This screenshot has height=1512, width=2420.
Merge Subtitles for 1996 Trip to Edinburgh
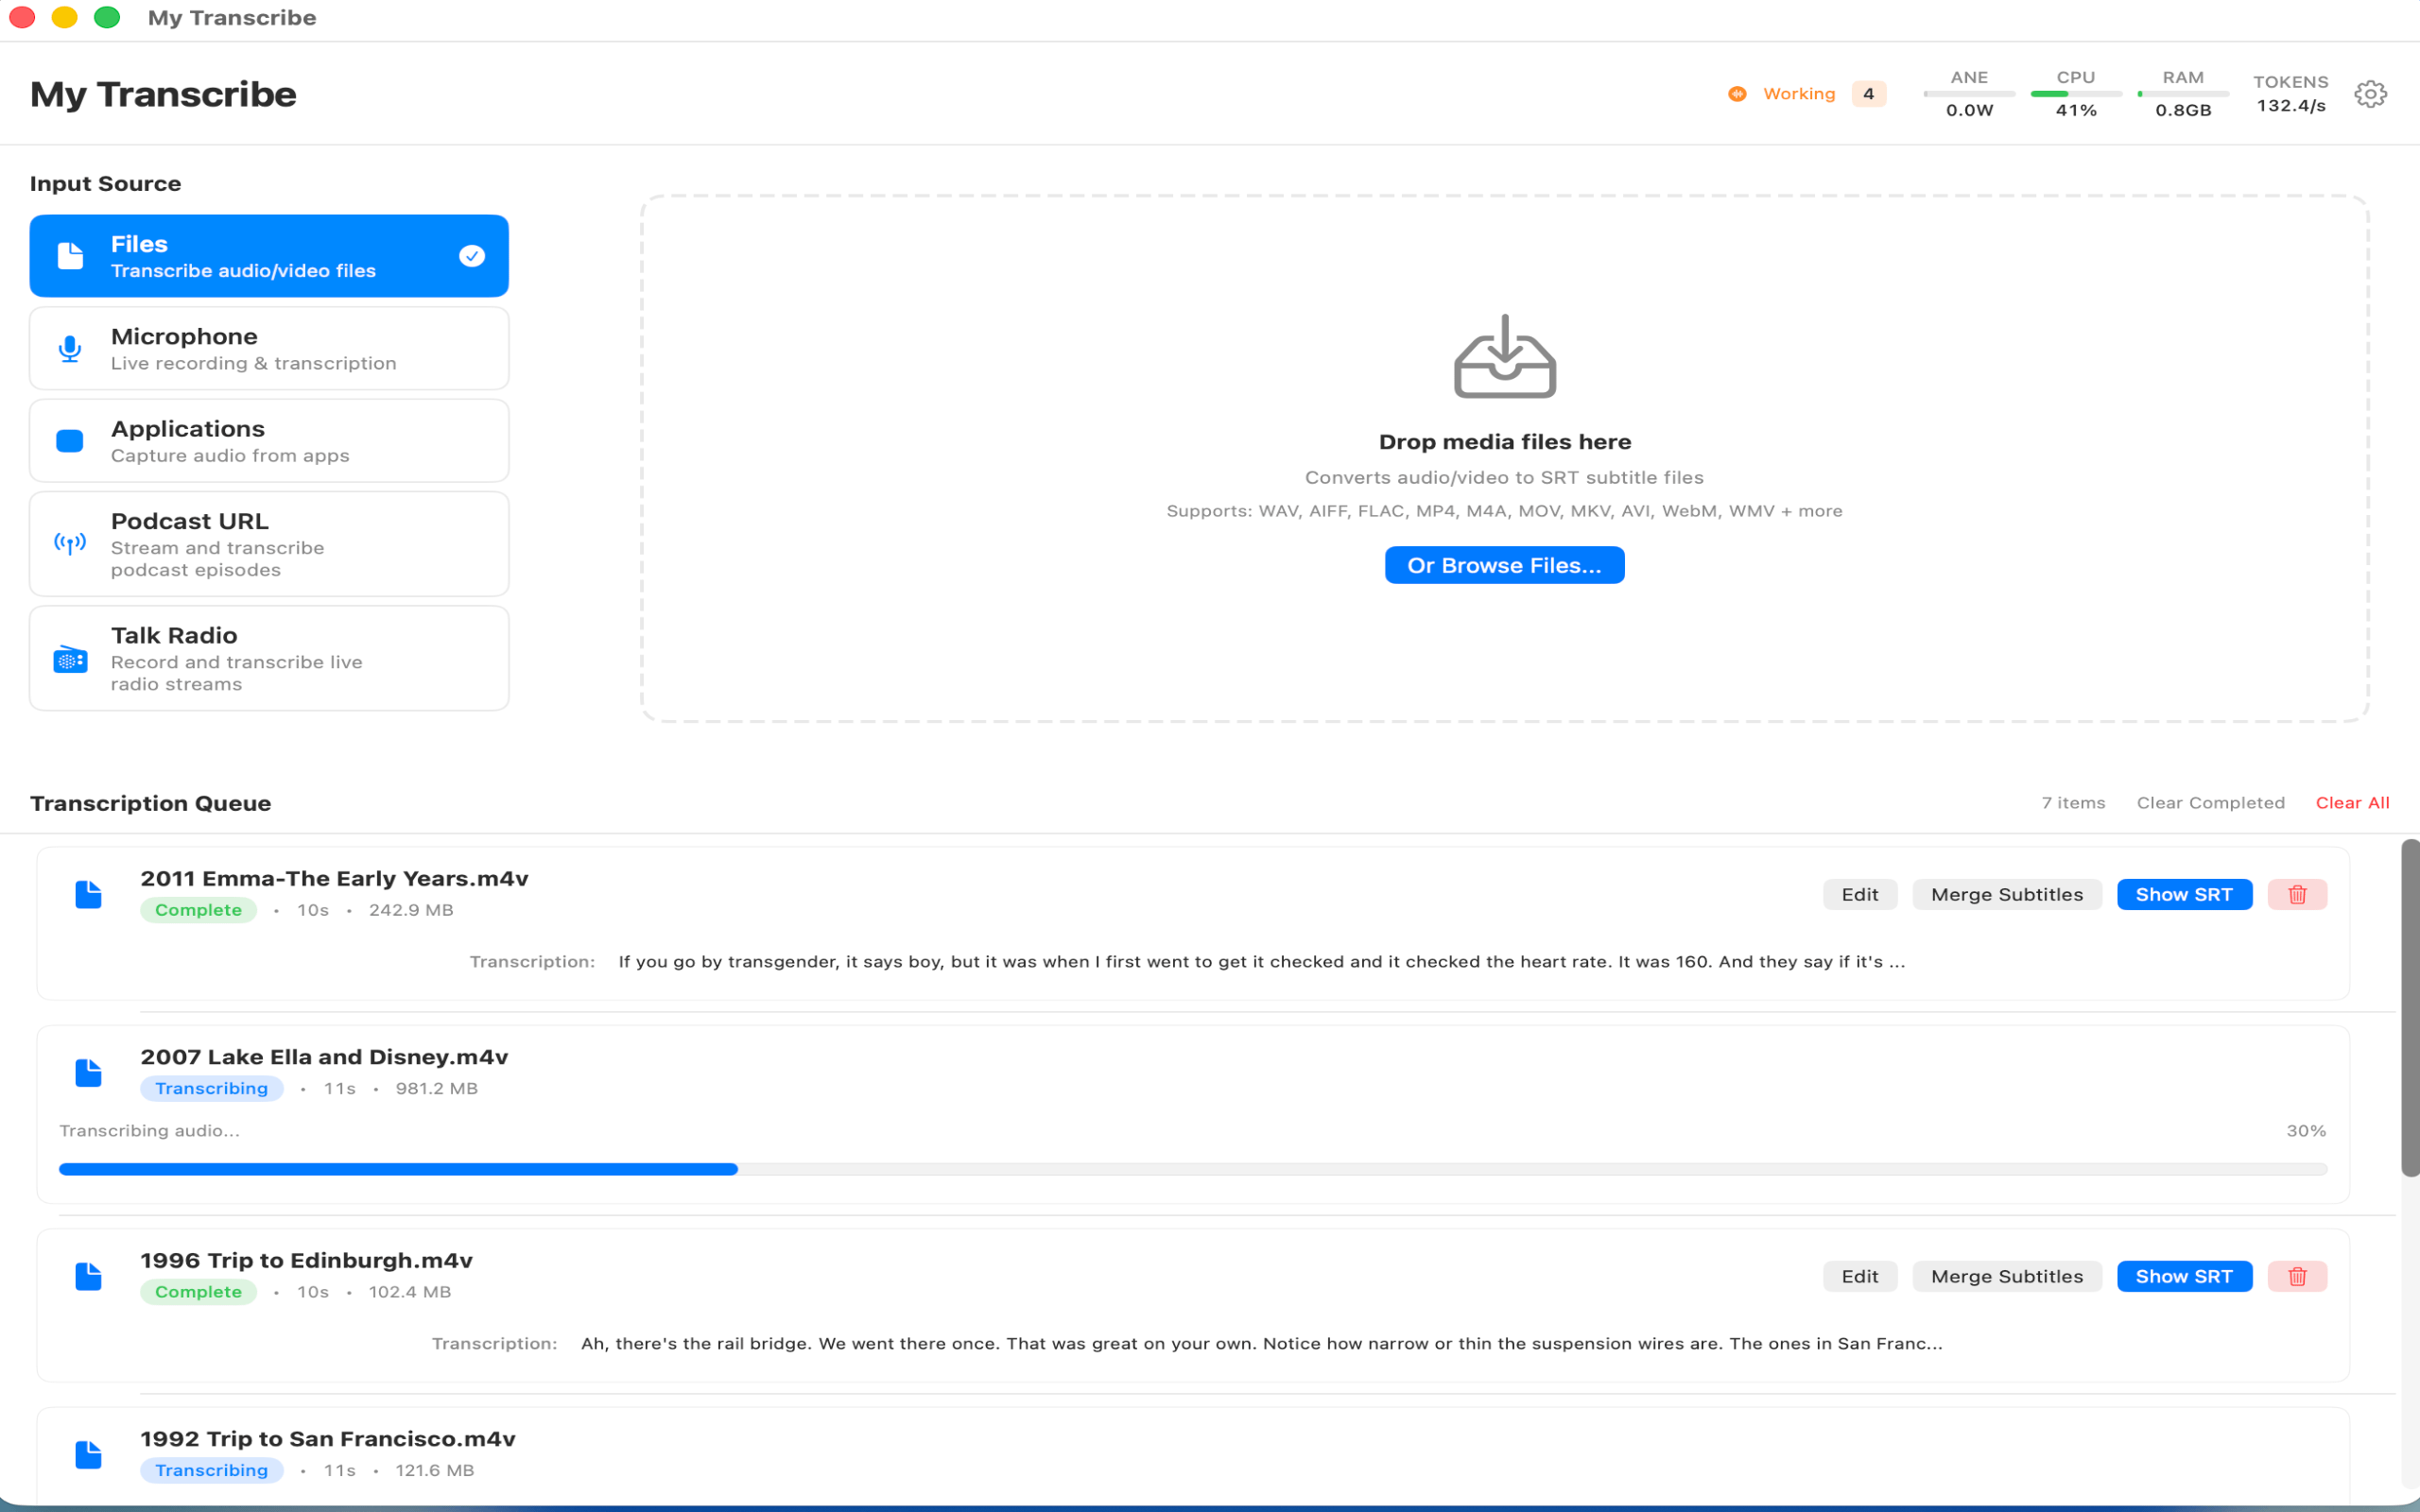point(2006,1276)
